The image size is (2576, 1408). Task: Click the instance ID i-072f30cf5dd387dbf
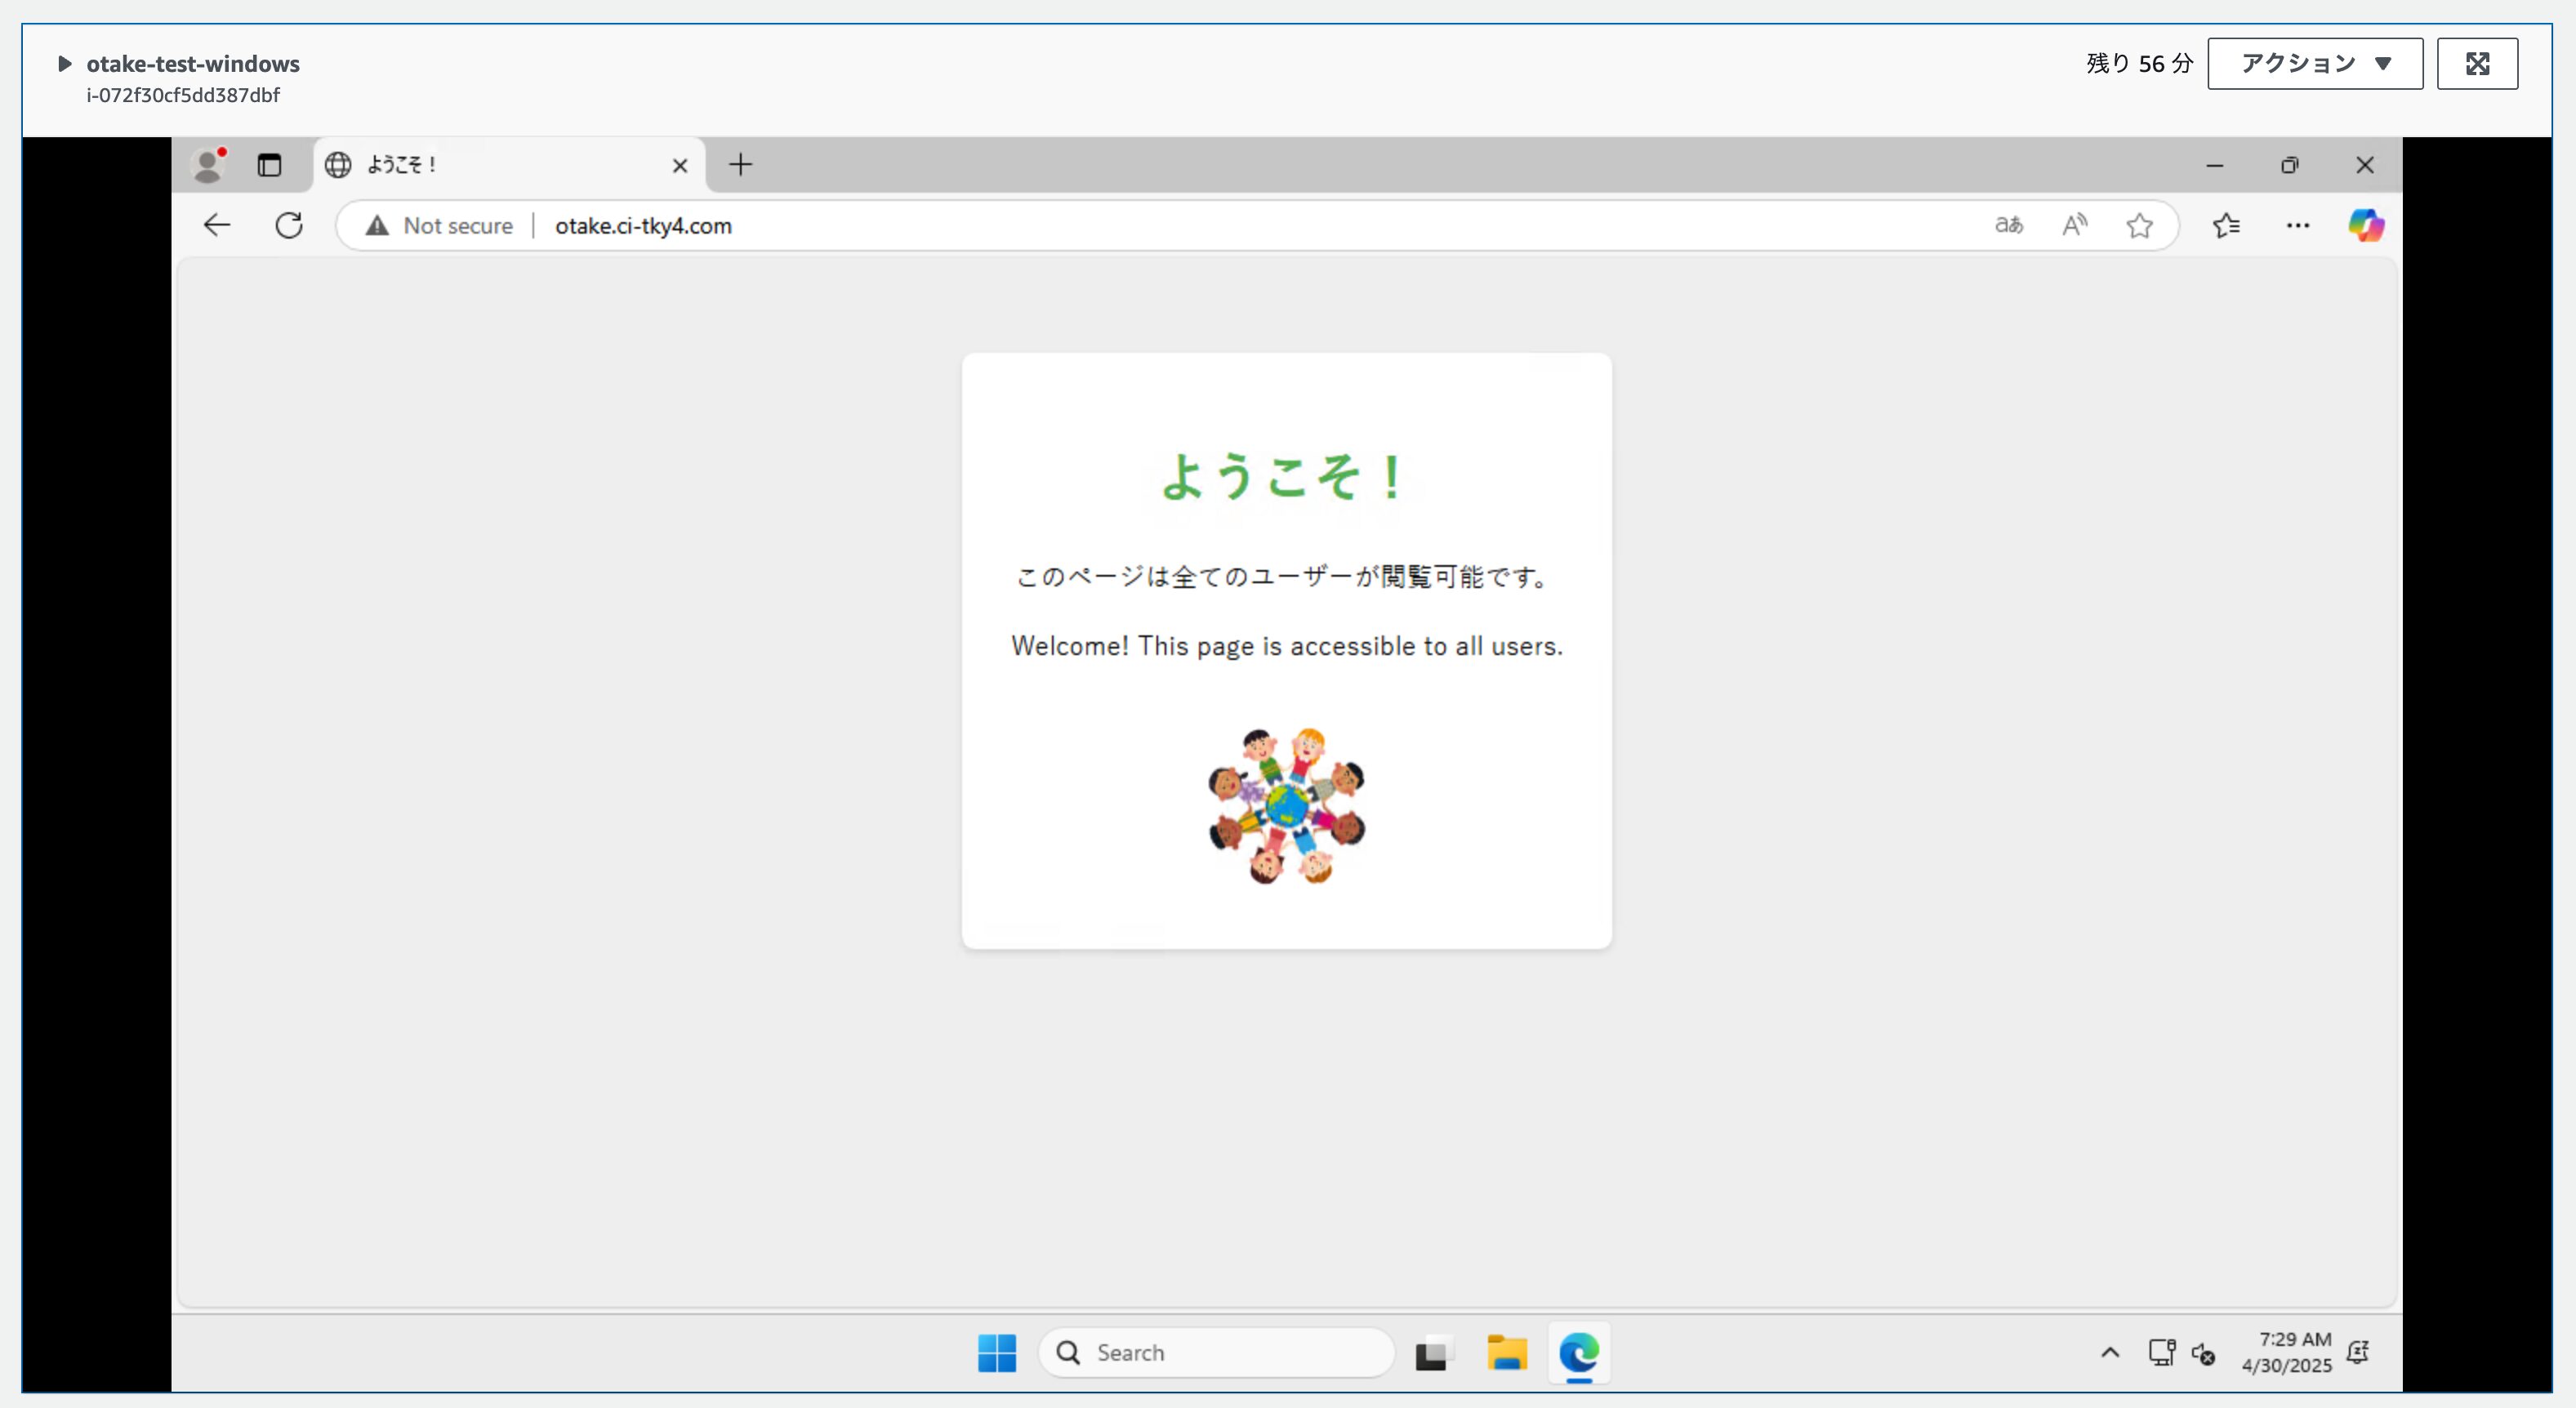pyautogui.click(x=183, y=95)
